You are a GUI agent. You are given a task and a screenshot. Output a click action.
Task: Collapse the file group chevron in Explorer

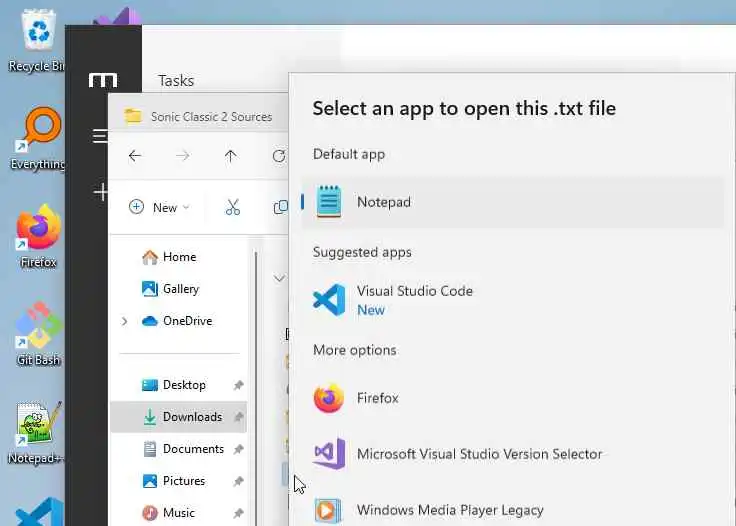[279, 279]
